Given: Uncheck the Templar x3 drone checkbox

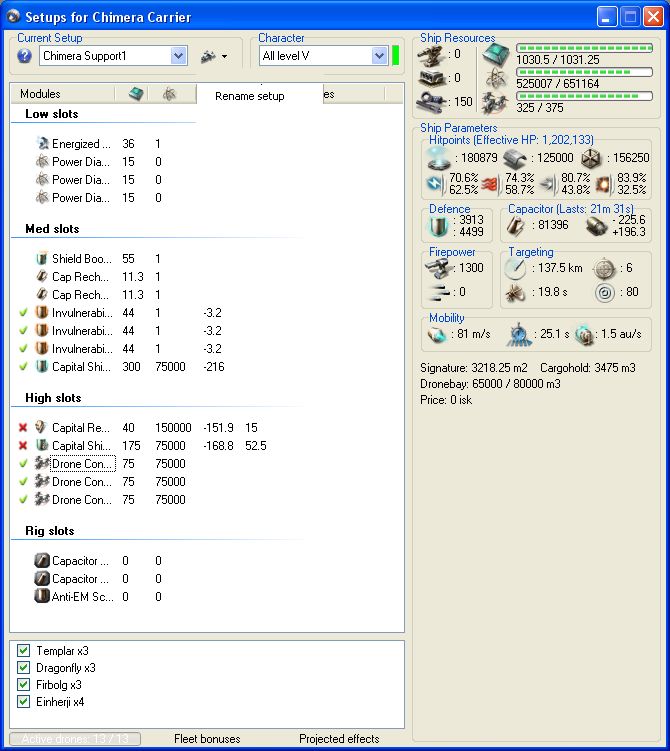Looking at the screenshot, I should (23, 650).
